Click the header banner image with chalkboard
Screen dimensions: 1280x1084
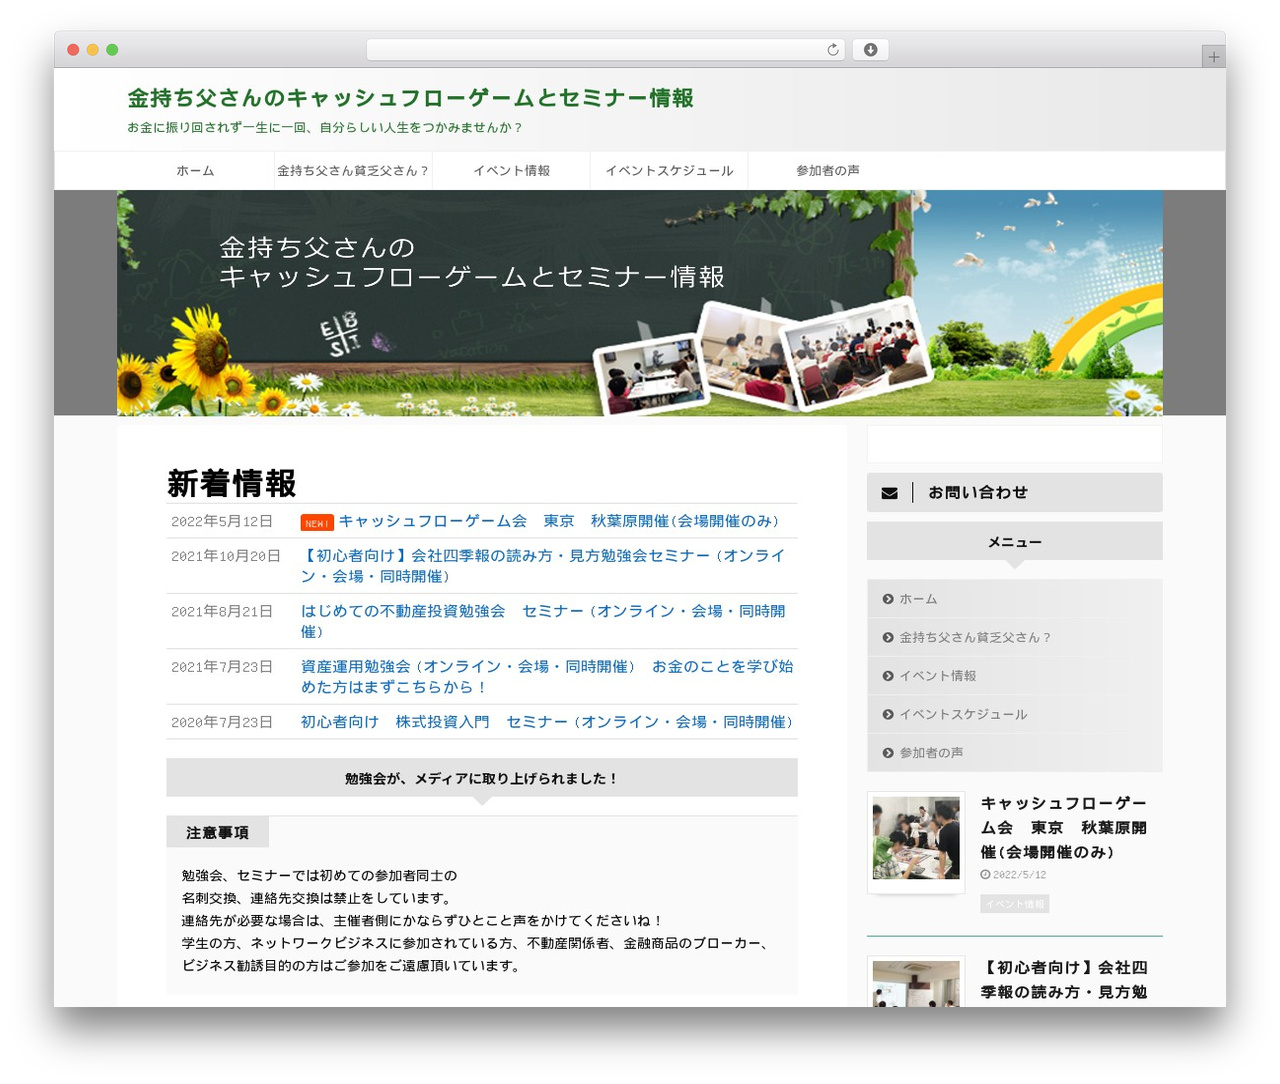(640, 303)
